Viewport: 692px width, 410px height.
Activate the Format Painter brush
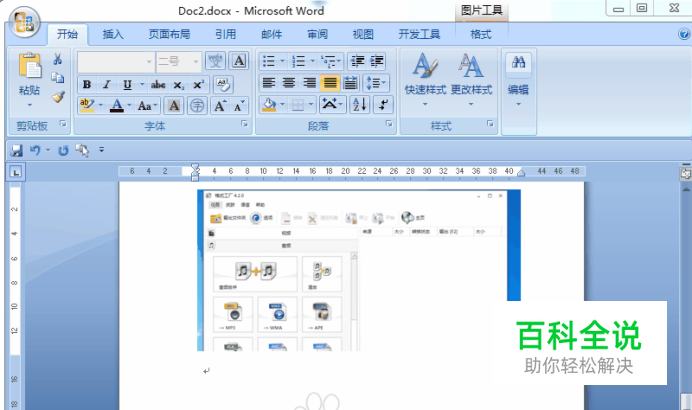pyautogui.click(x=58, y=97)
